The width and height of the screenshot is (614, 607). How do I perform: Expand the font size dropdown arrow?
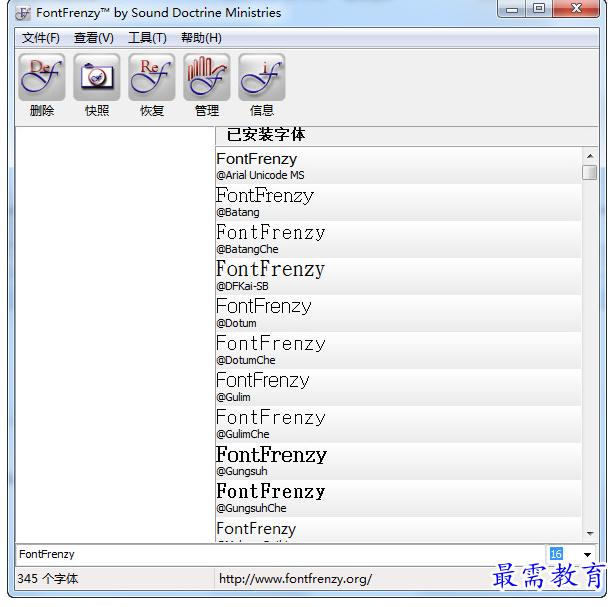[x=587, y=555]
